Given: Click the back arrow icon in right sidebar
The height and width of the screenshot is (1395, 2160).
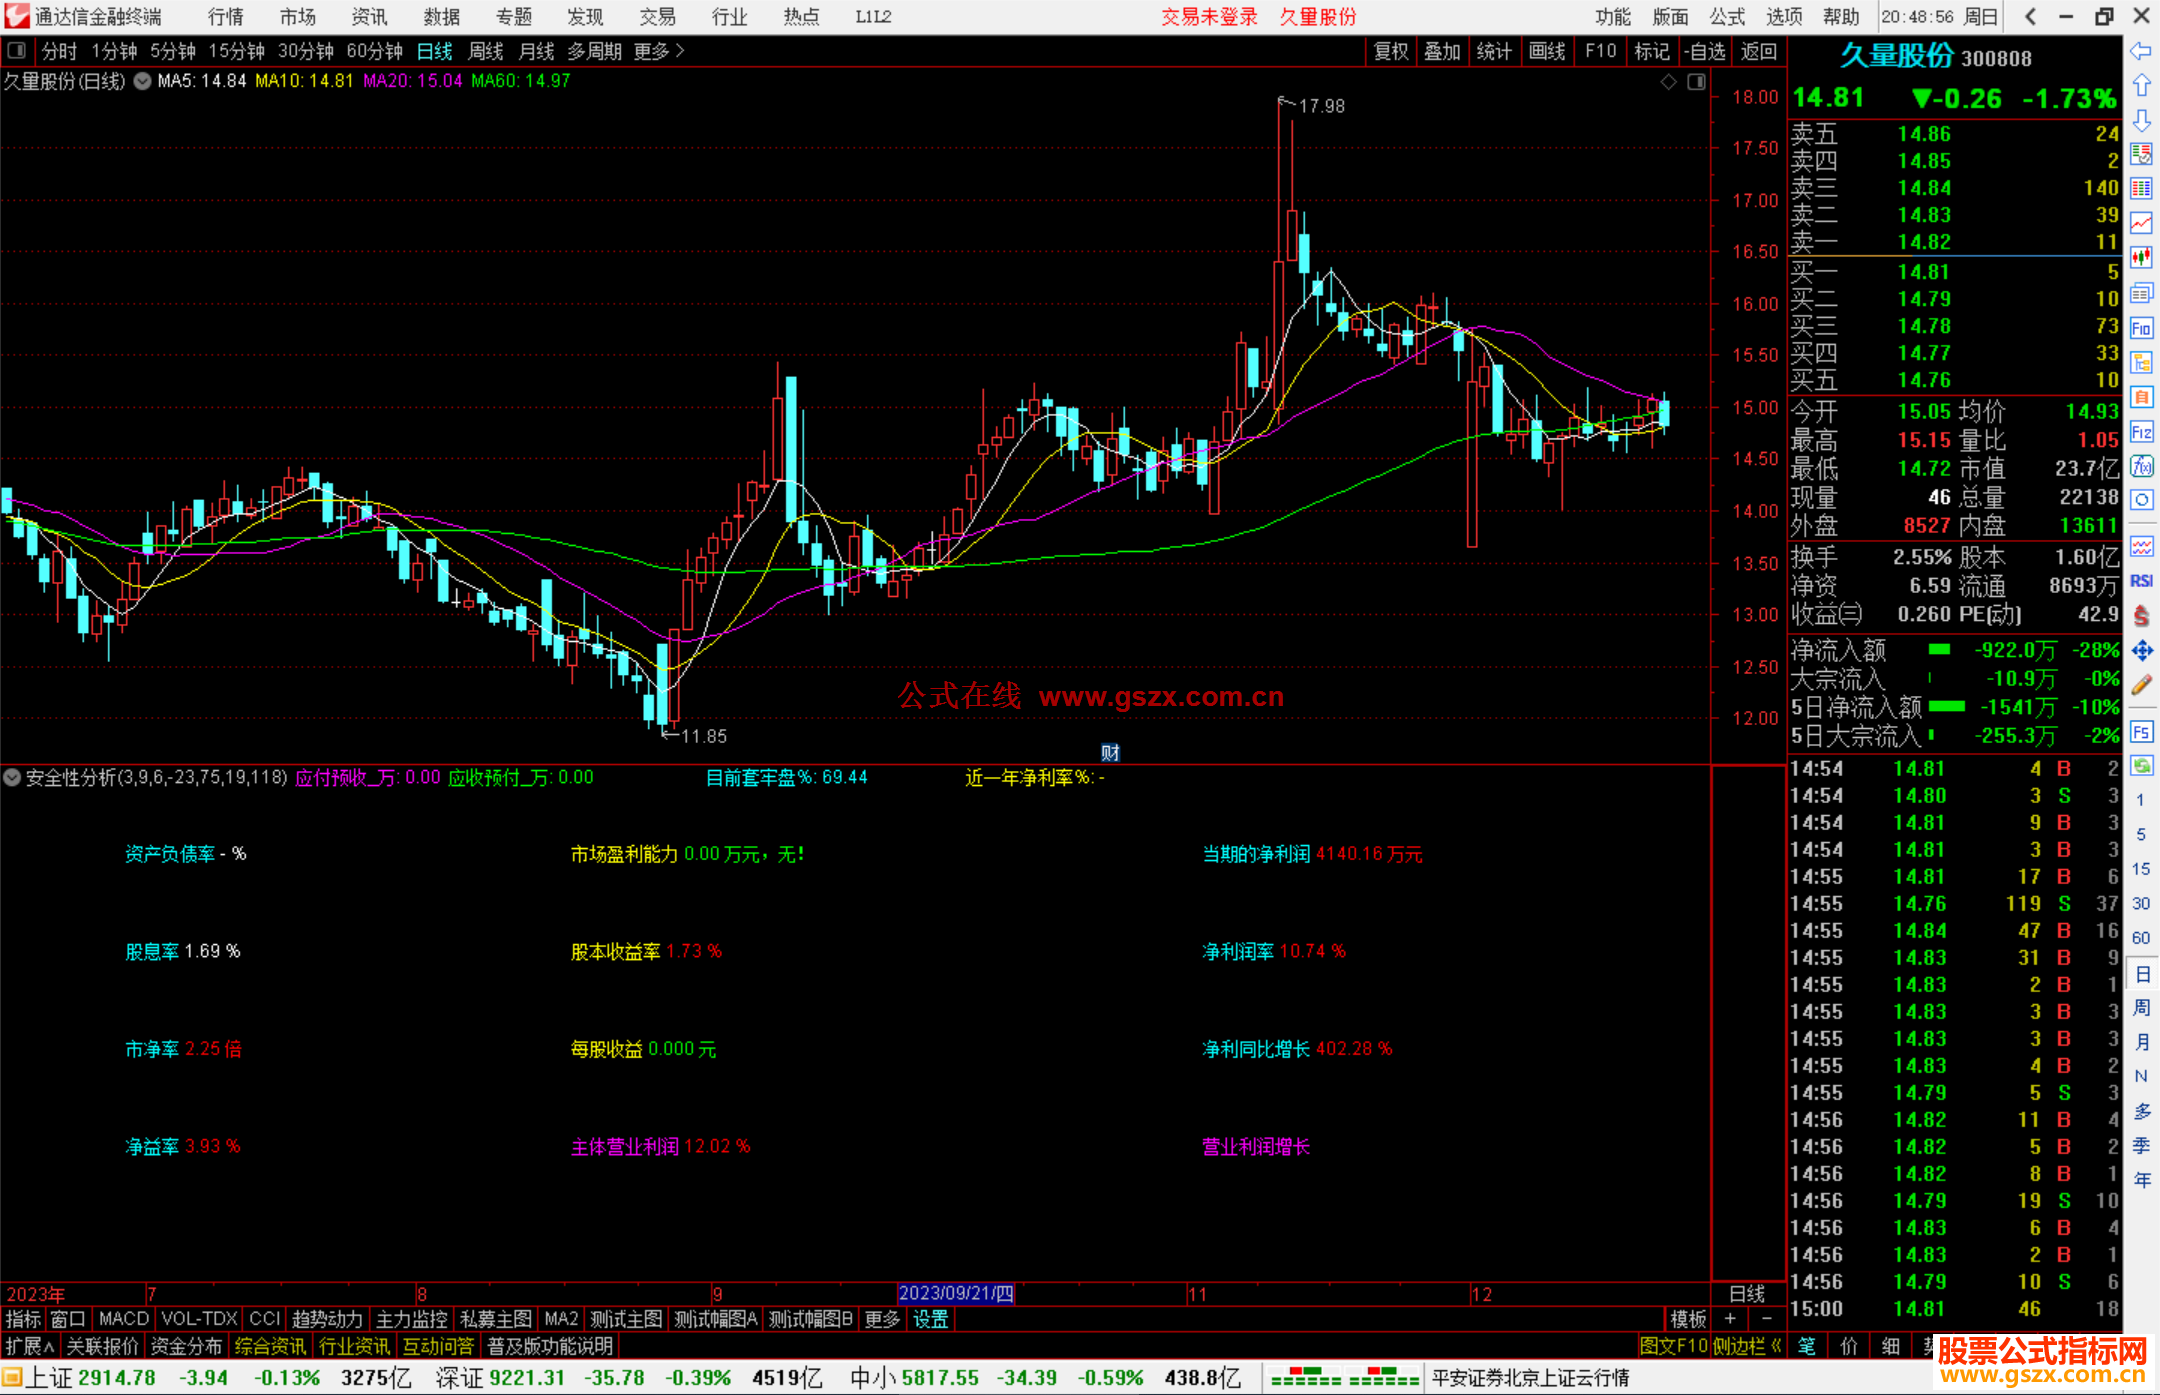Looking at the screenshot, I should point(2141,51).
